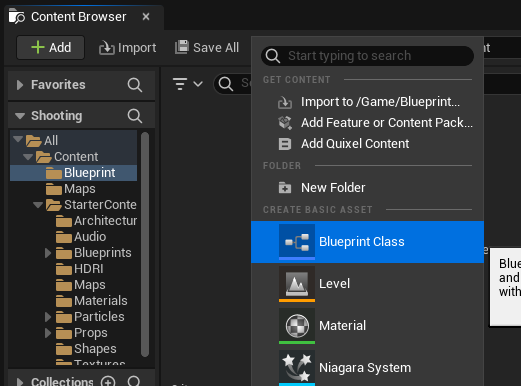Close the Content Browser tab
This screenshot has height=386, width=521.
coord(146,17)
